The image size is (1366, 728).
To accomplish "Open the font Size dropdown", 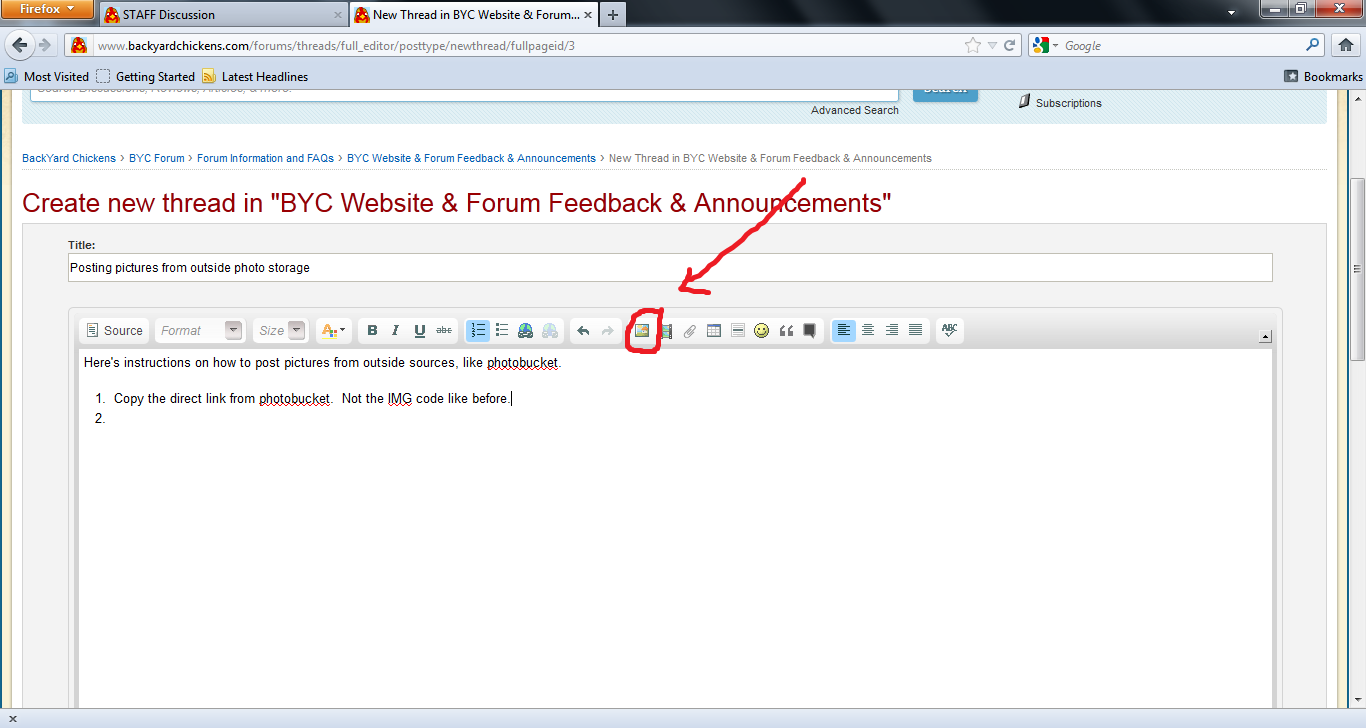I will [281, 331].
